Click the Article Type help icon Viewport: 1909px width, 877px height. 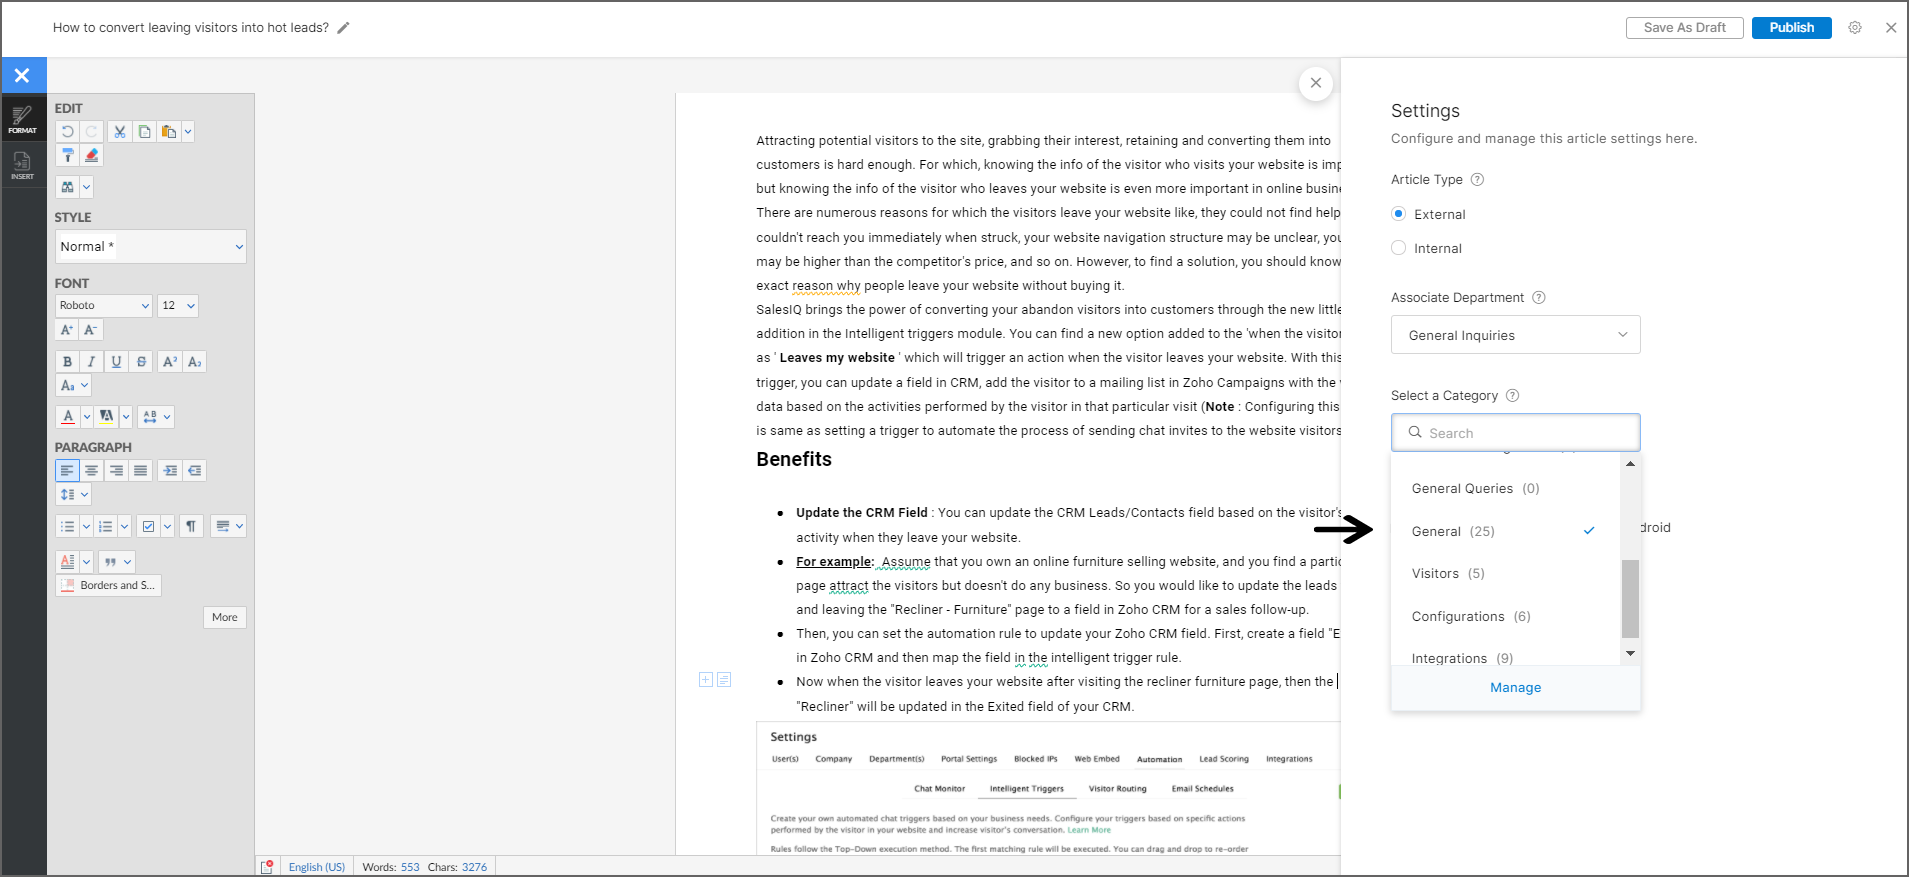(x=1477, y=180)
